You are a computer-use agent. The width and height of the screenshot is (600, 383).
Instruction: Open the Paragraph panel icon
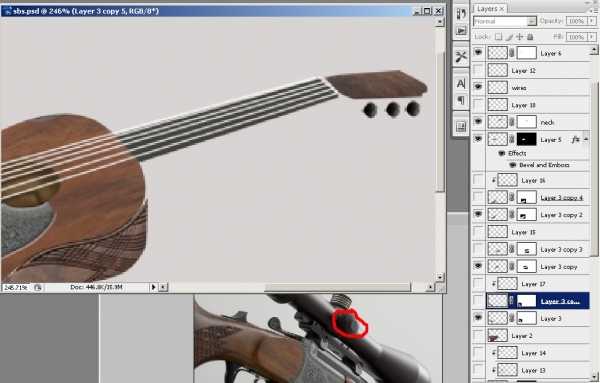click(x=461, y=100)
